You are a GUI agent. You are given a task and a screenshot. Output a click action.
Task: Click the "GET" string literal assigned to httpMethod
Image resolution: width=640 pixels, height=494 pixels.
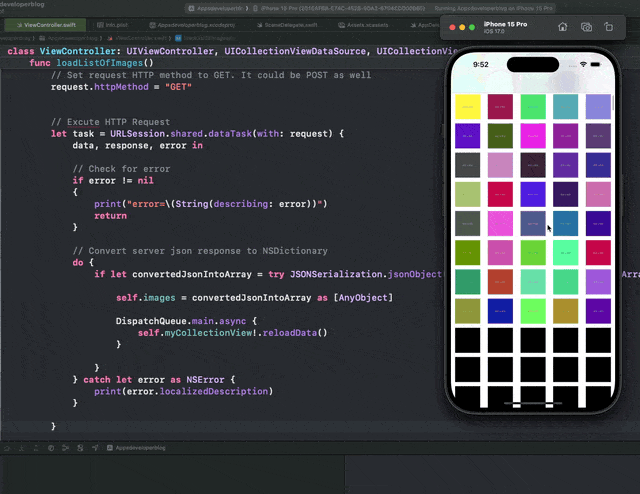click(178, 87)
